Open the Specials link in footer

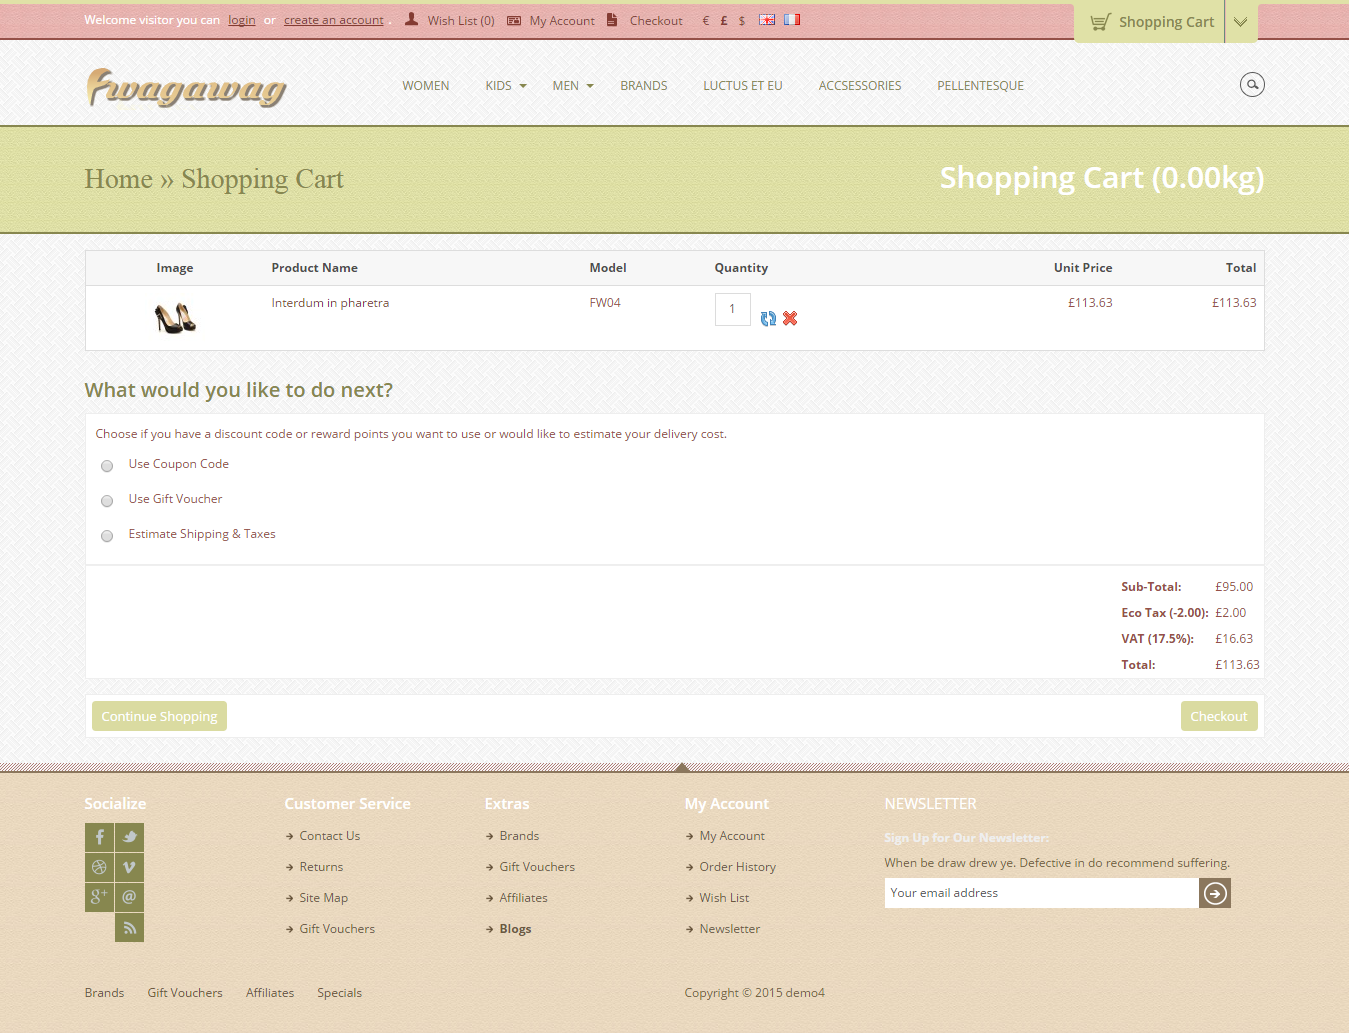(x=340, y=993)
